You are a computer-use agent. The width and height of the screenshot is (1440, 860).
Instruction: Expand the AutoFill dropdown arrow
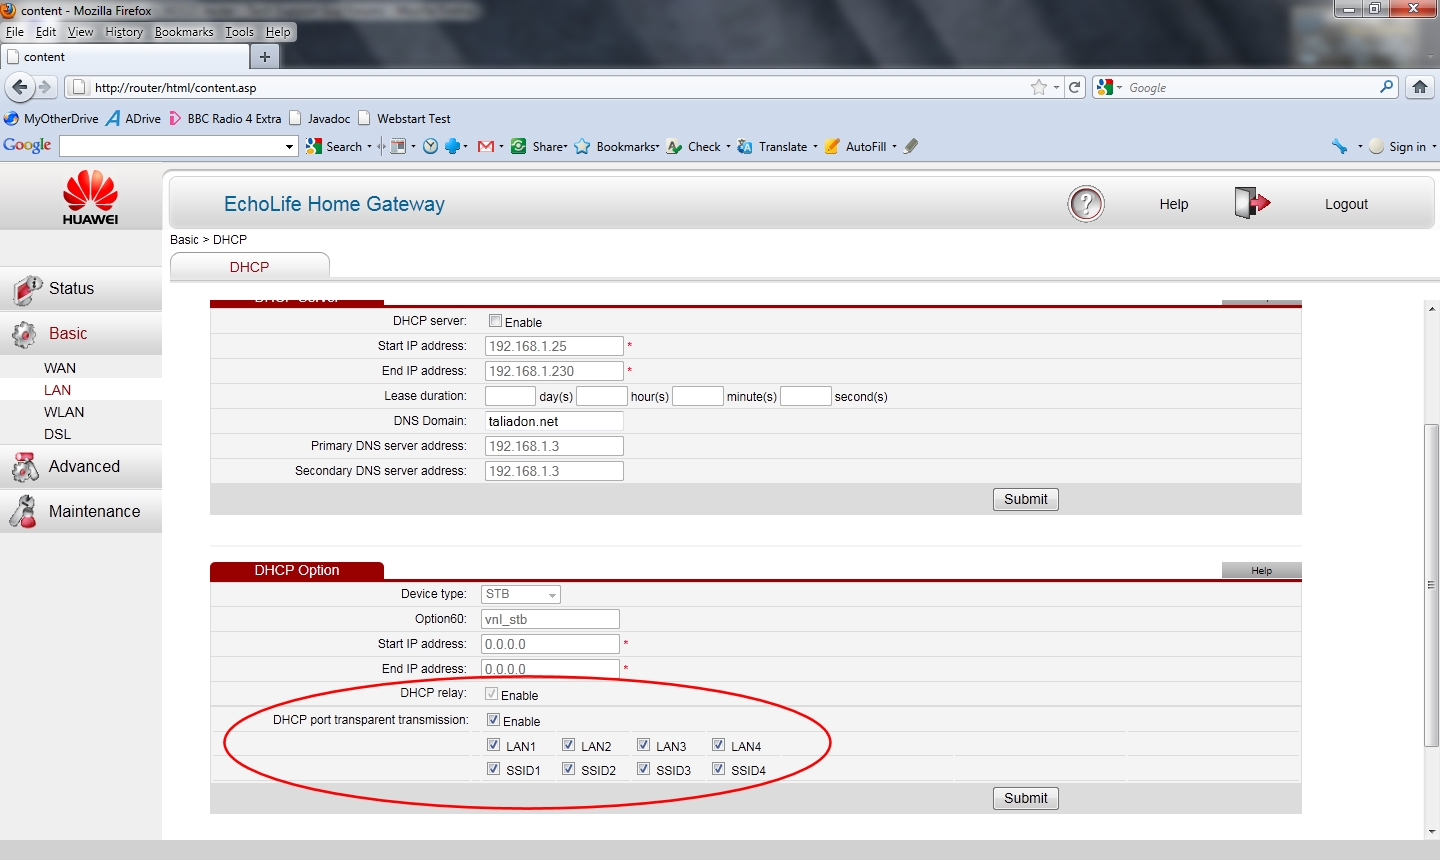click(894, 146)
